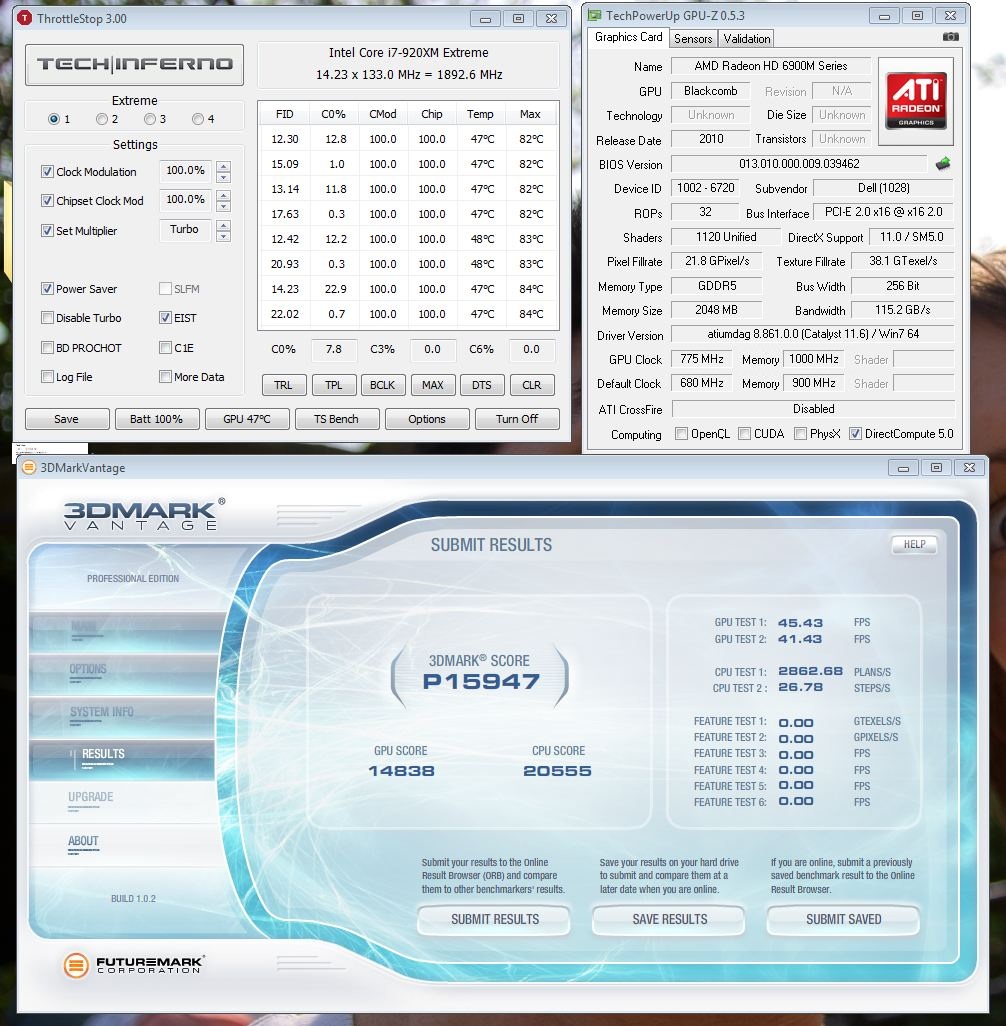Click the Batt 100% button
The image size is (1006, 1026).
tap(156, 419)
